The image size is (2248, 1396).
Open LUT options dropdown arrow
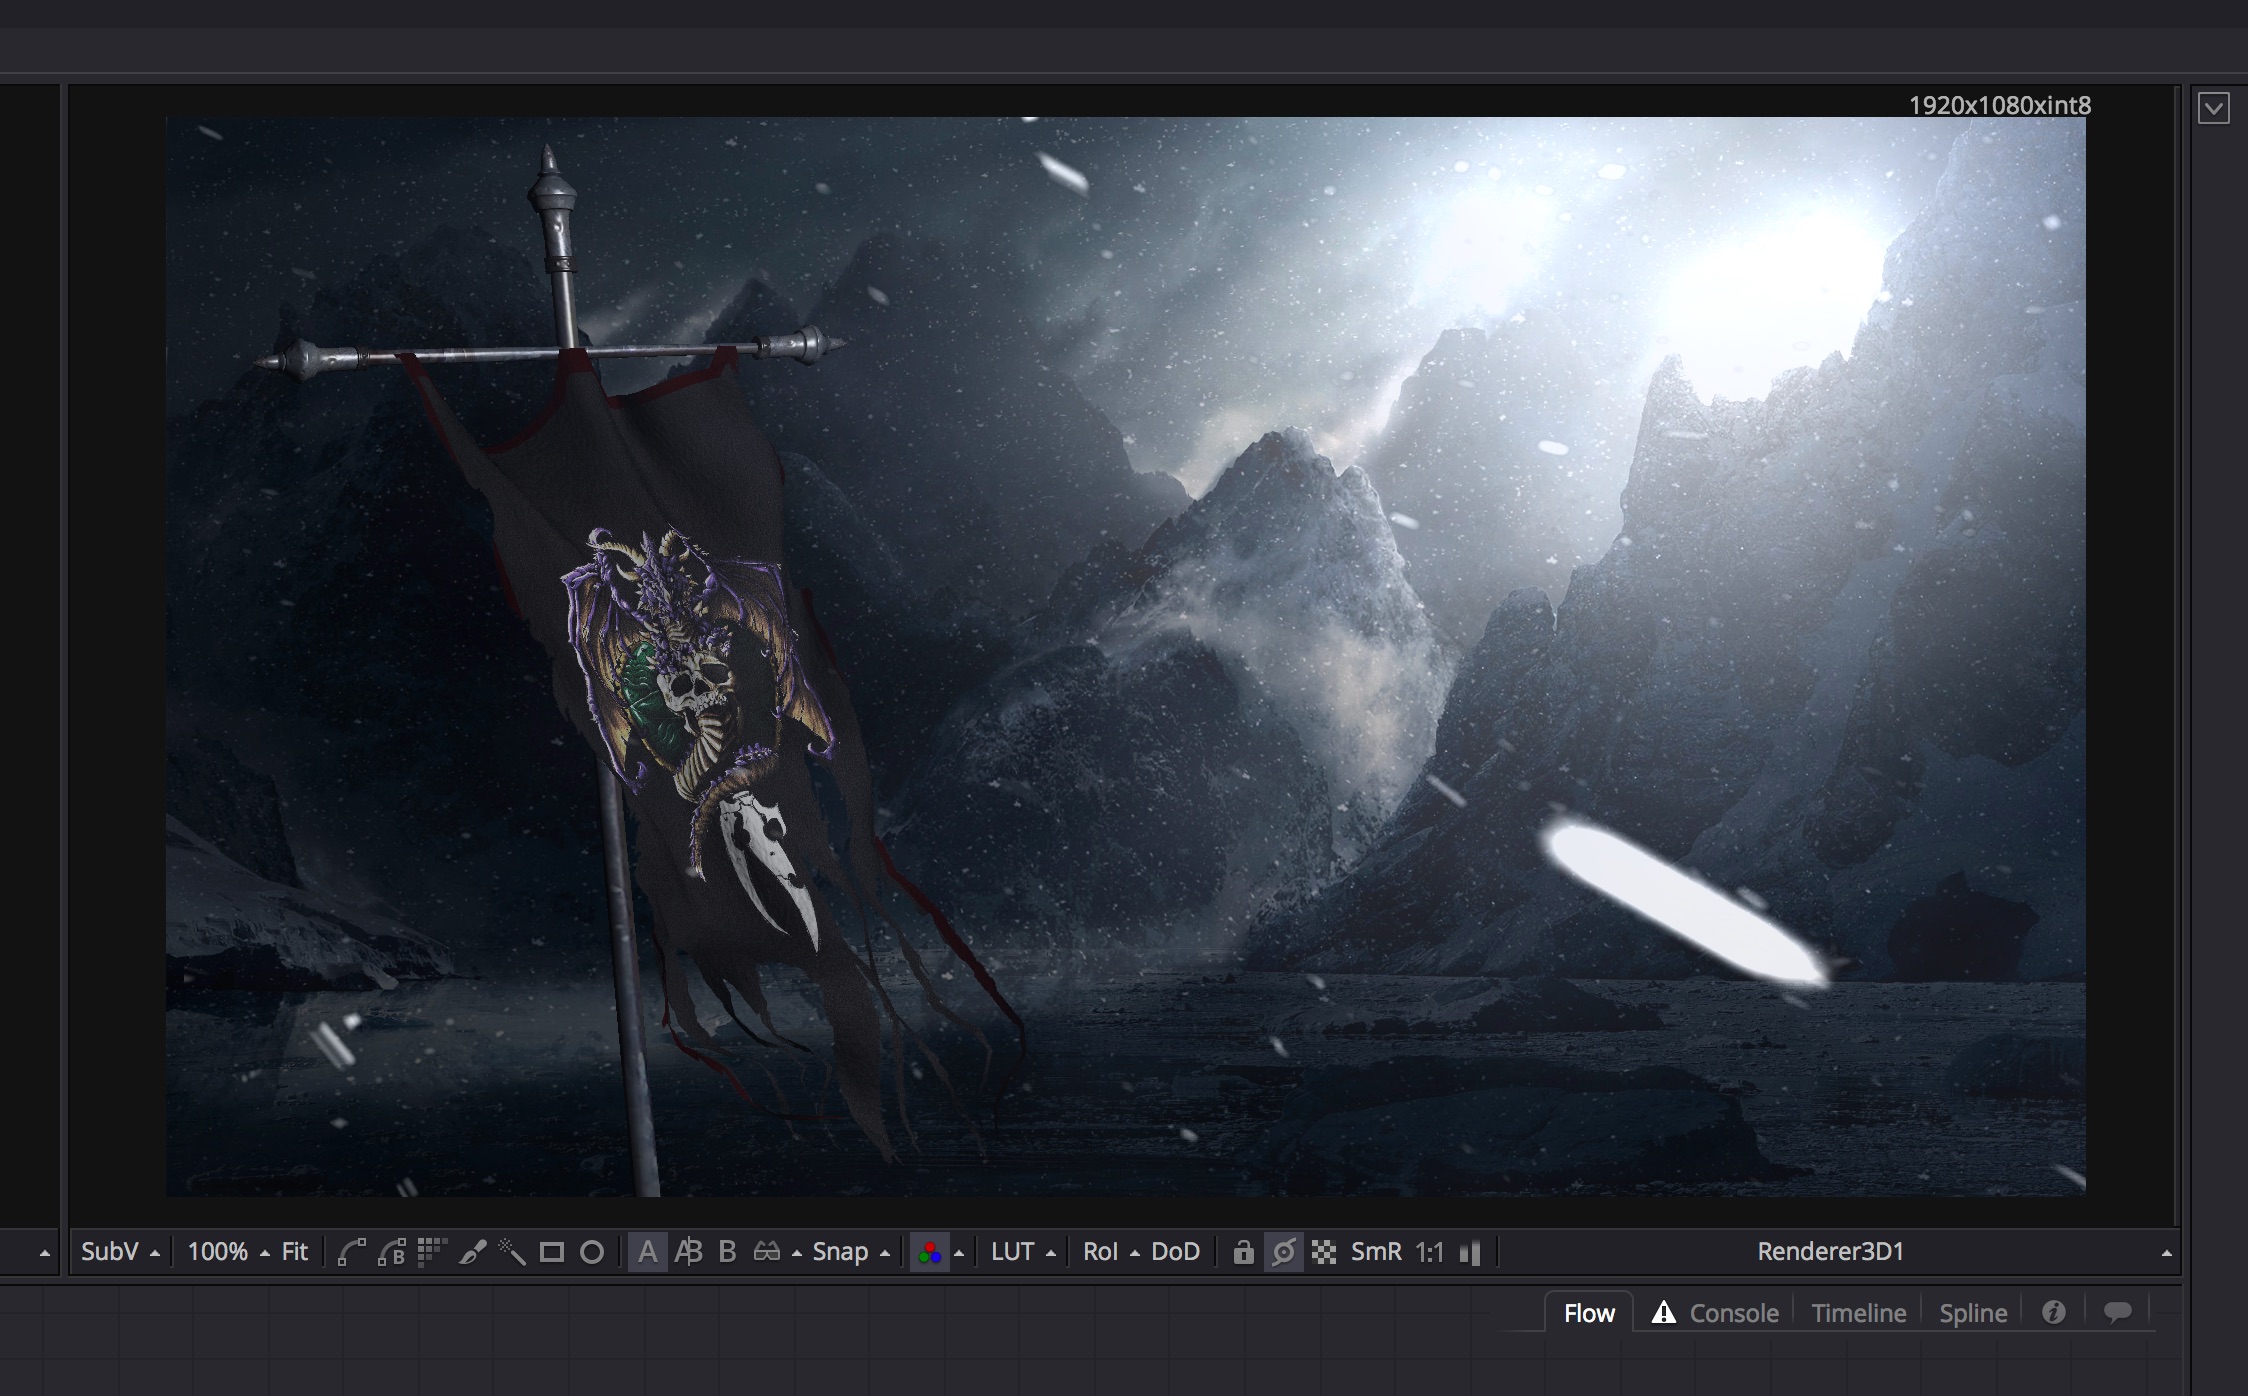tap(1050, 1253)
